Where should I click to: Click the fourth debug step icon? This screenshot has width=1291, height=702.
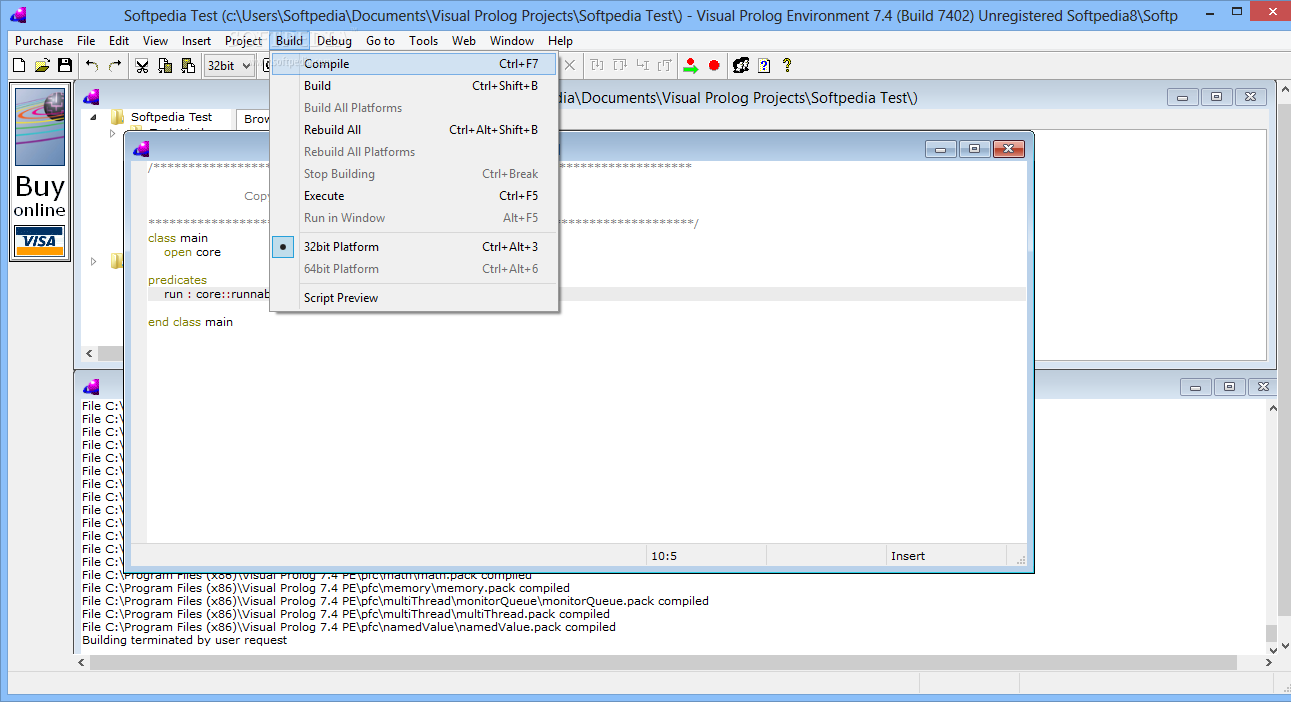[x=666, y=65]
